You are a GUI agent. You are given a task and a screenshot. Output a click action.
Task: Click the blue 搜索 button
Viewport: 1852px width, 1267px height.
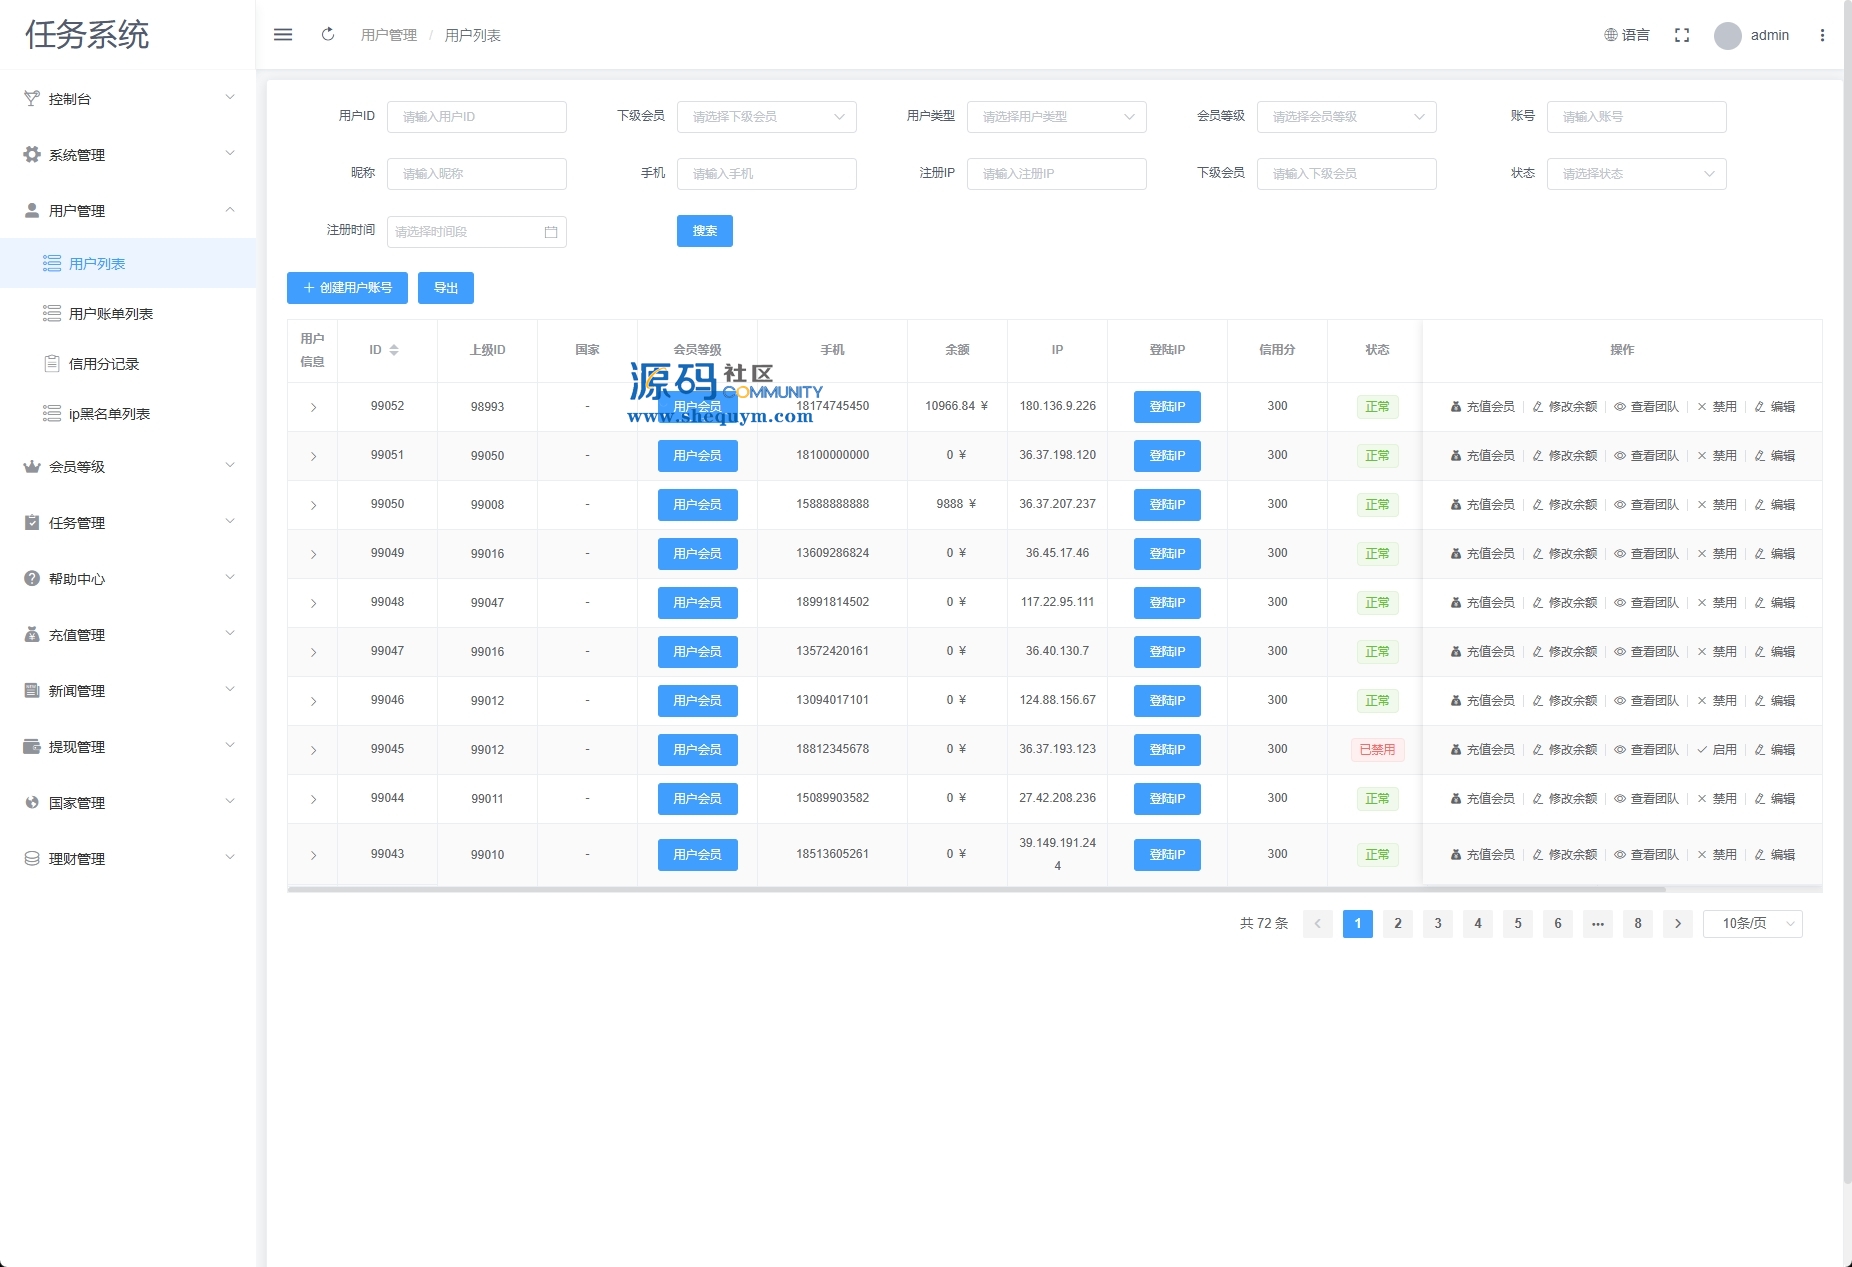(x=704, y=231)
